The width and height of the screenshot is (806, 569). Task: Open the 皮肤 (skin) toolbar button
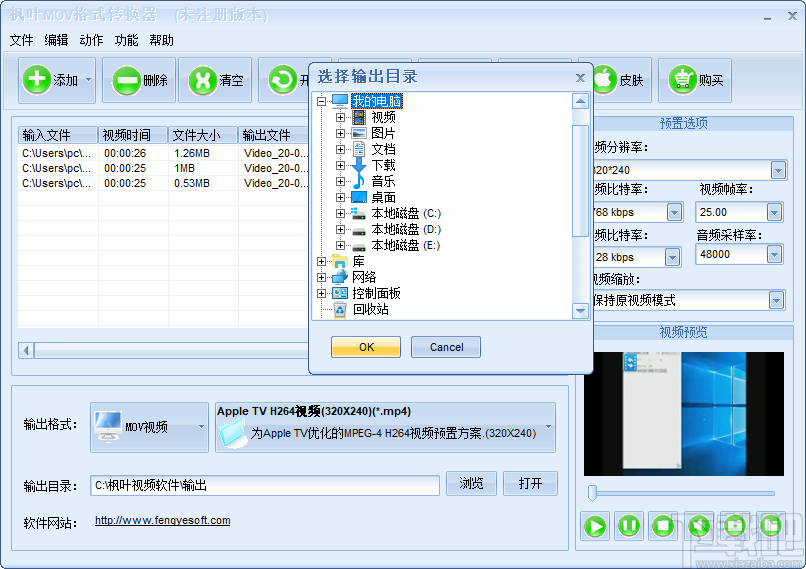click(x=622, y=80)
